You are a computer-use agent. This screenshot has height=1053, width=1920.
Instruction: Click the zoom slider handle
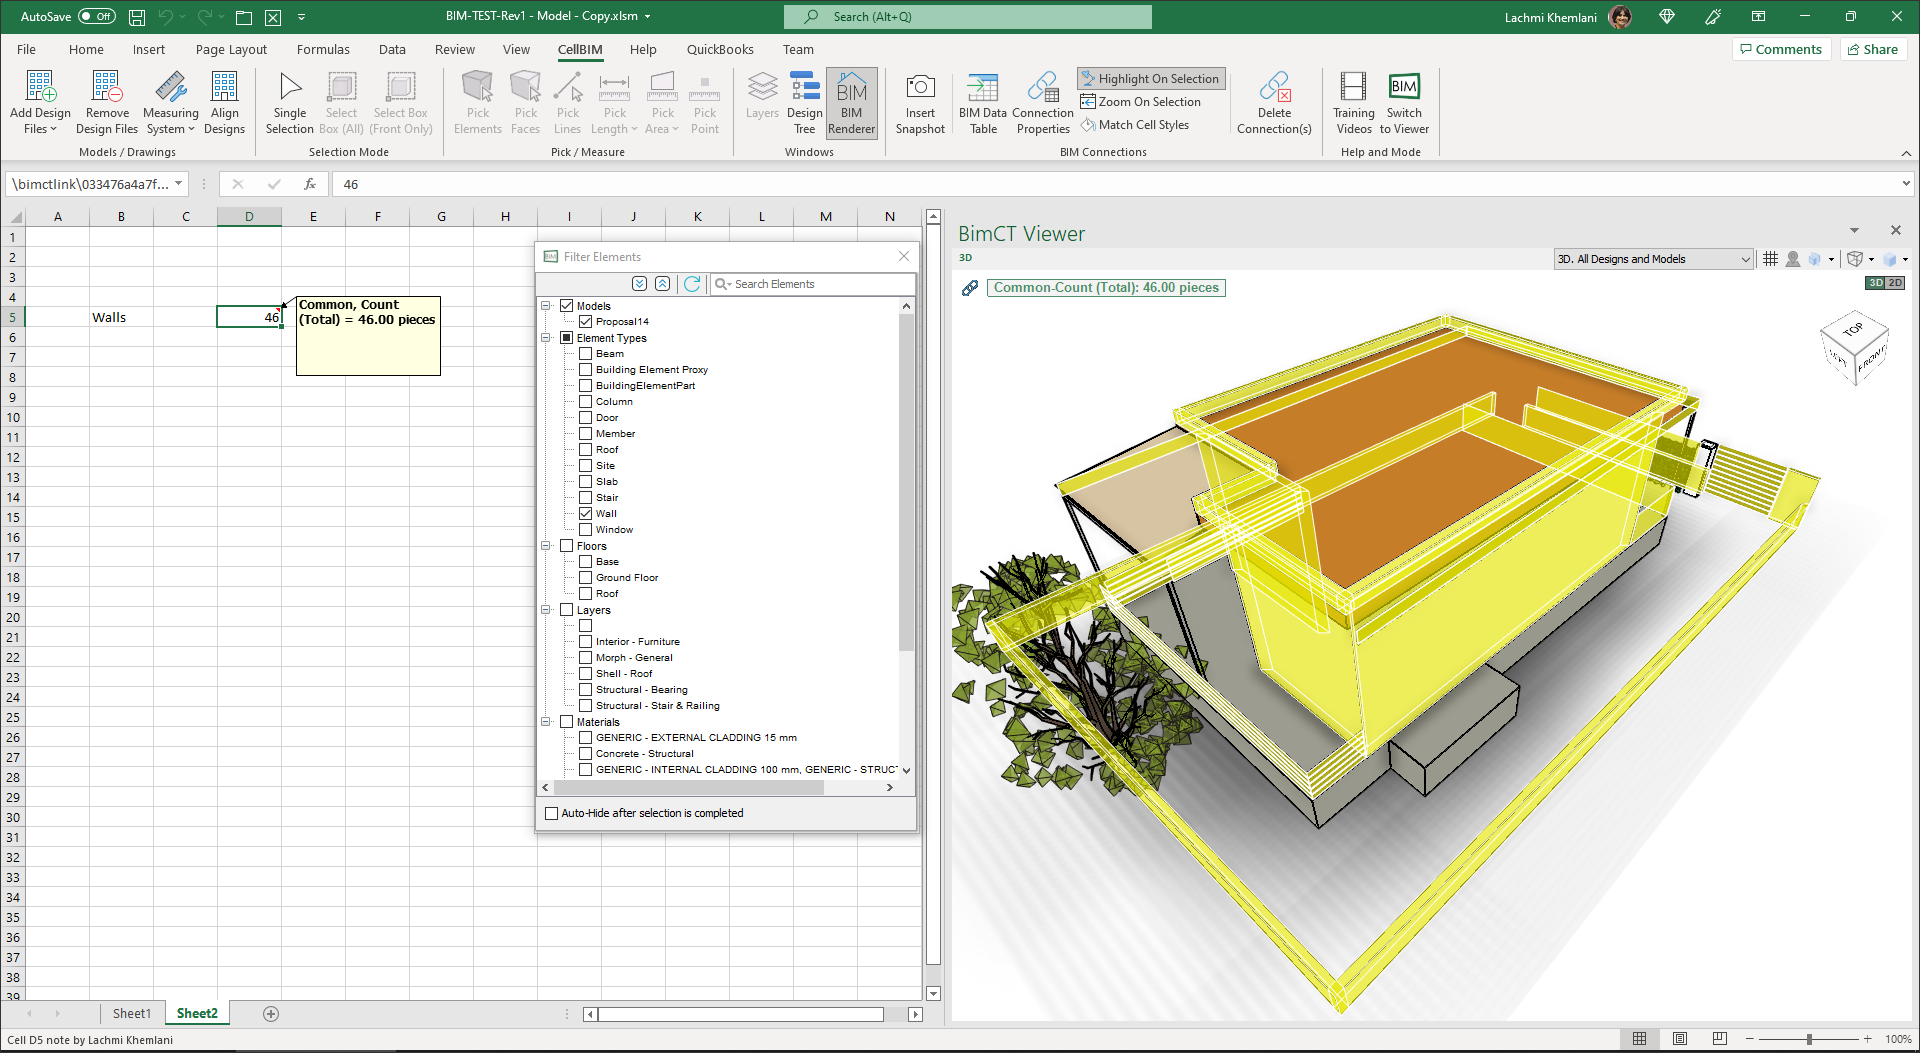[x=1809, y=1039]
